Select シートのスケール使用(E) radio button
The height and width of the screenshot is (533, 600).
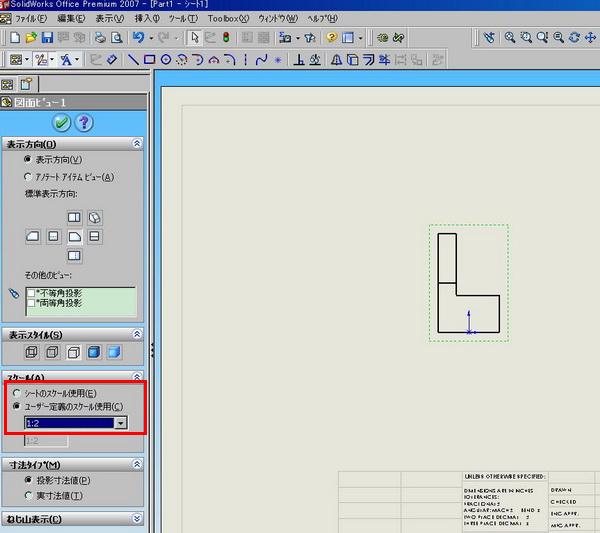click(x=16, y=393)
